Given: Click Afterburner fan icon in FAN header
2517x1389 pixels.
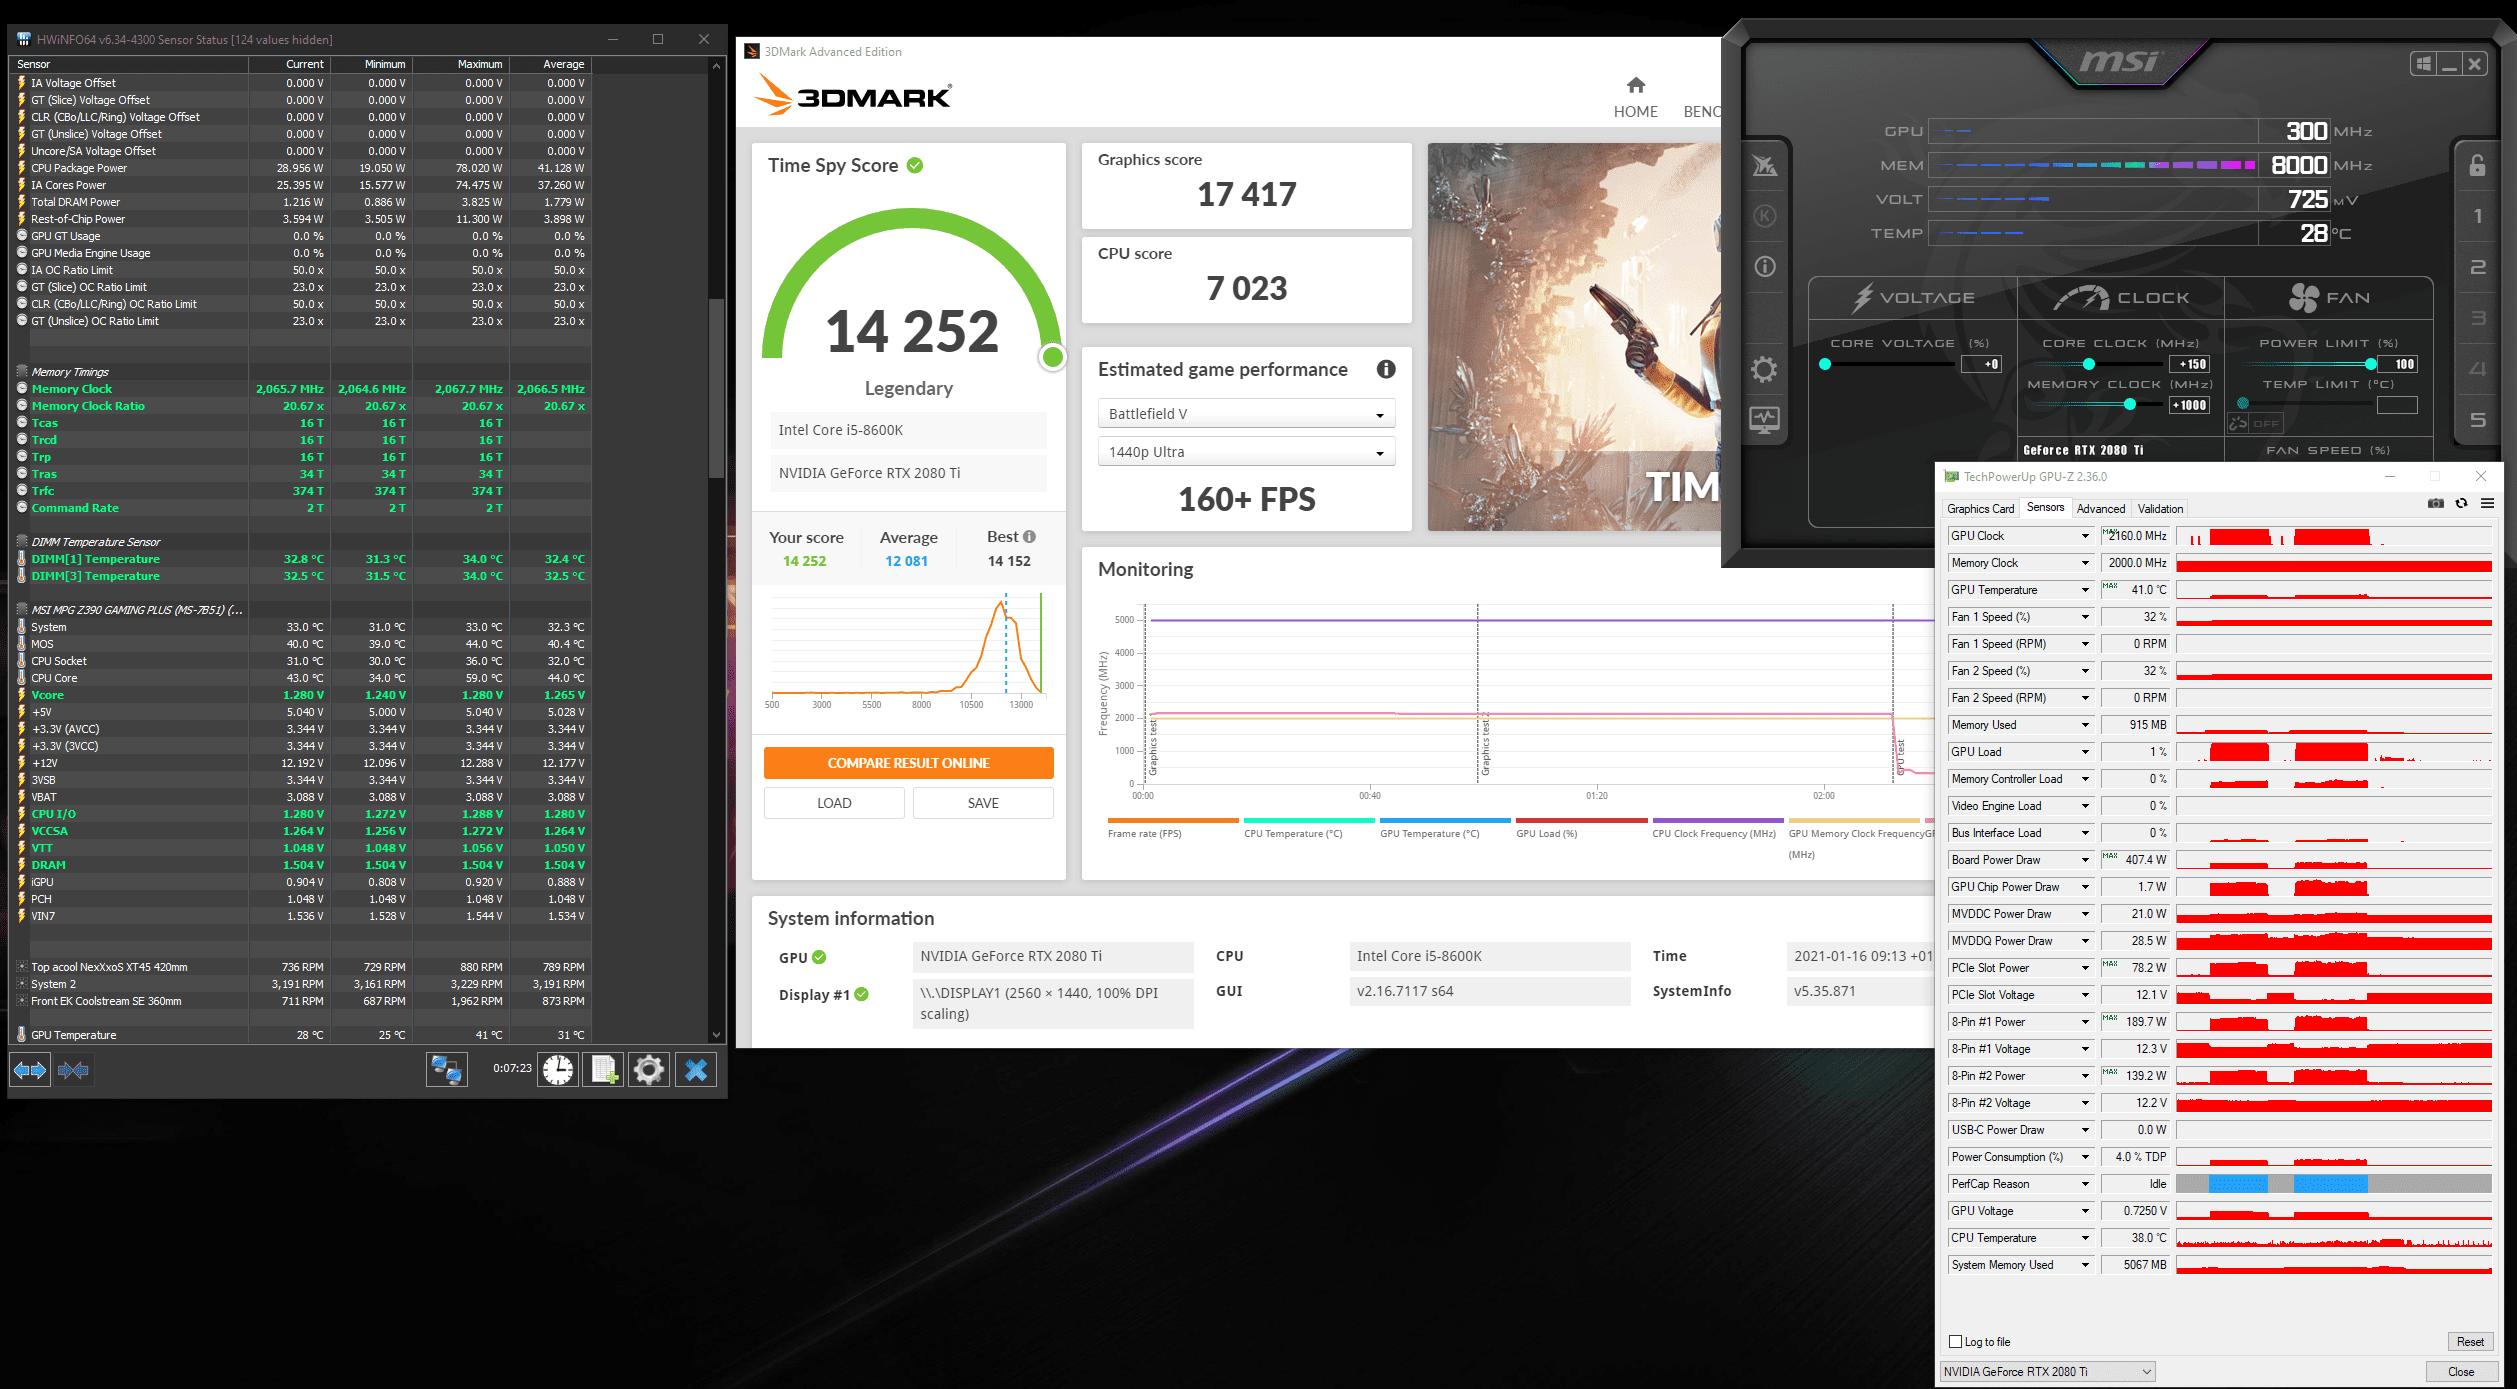Looking at the screenshot, I should coord(2304,297).
